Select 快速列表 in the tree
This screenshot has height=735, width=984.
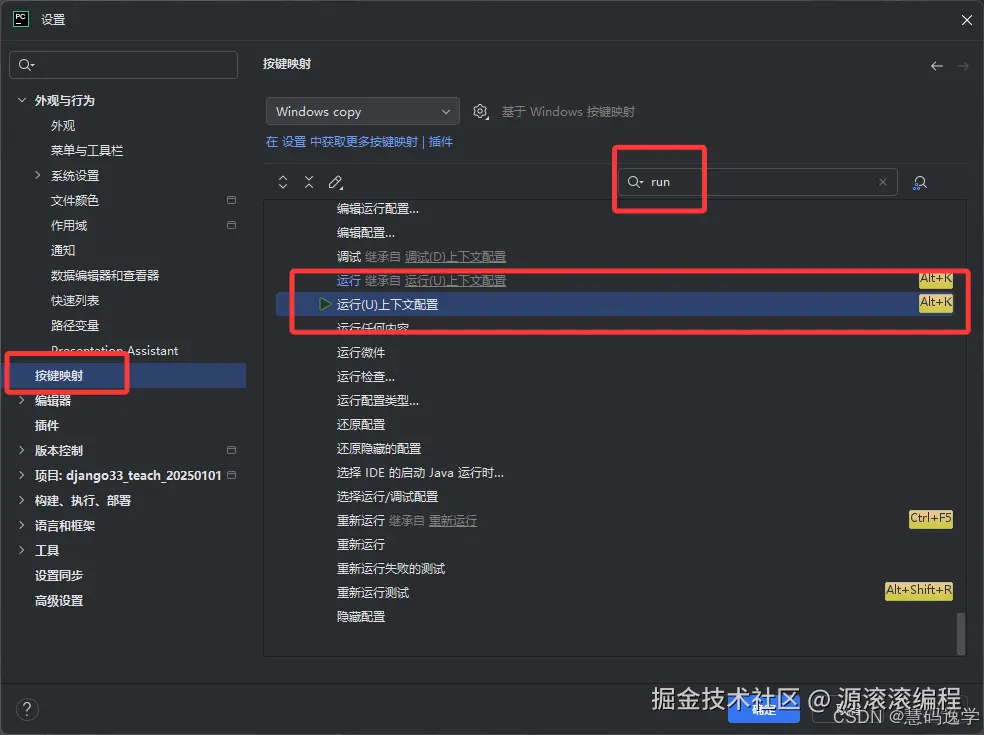tap(75, 301)
